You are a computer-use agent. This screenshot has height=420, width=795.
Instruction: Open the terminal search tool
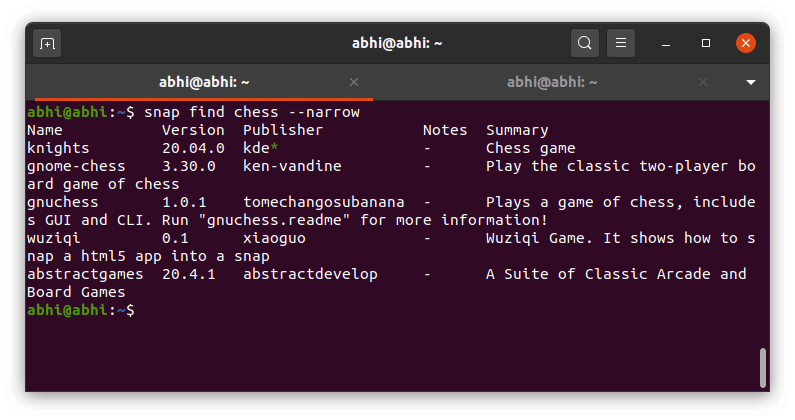point(585,43)
